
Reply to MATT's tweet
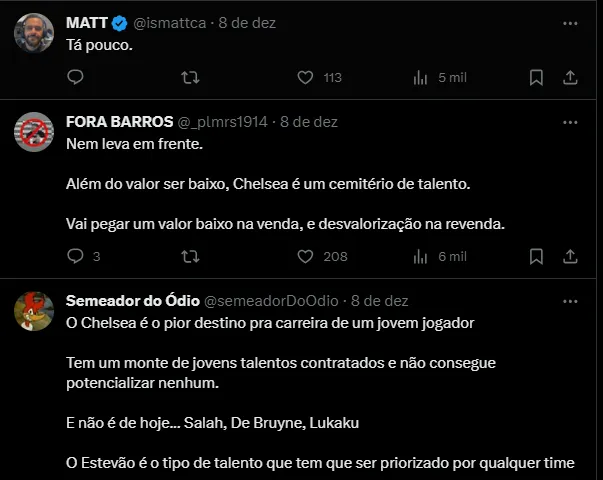click(75, 77)
